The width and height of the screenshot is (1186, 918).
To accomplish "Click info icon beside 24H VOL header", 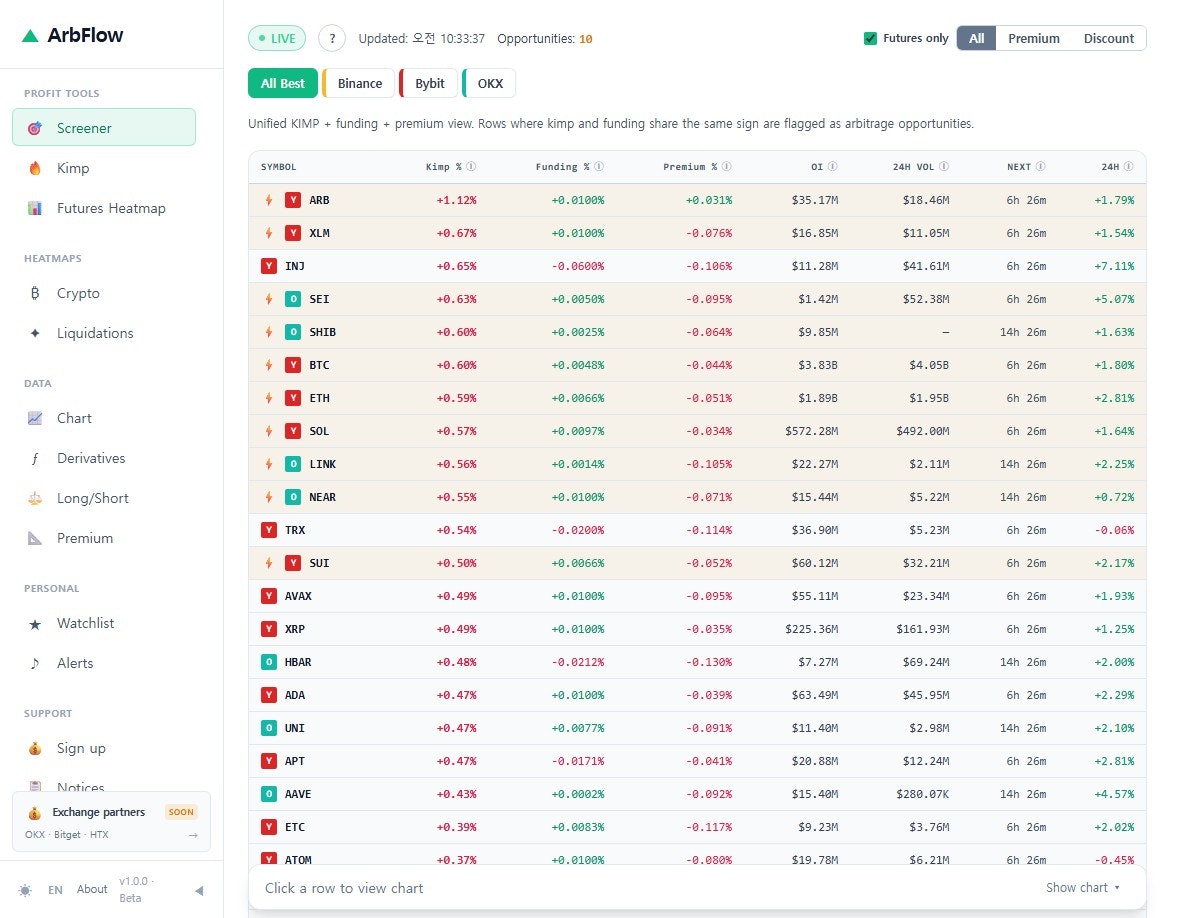I will (x=944, y=166).
